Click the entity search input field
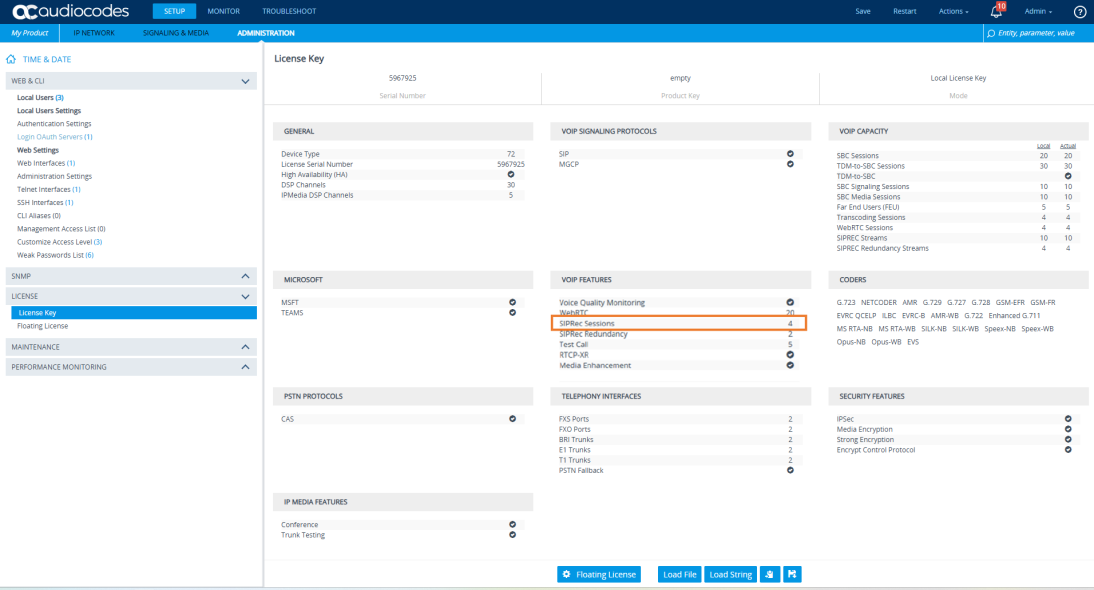The image size is (1094, 590). coord(1038,33)
